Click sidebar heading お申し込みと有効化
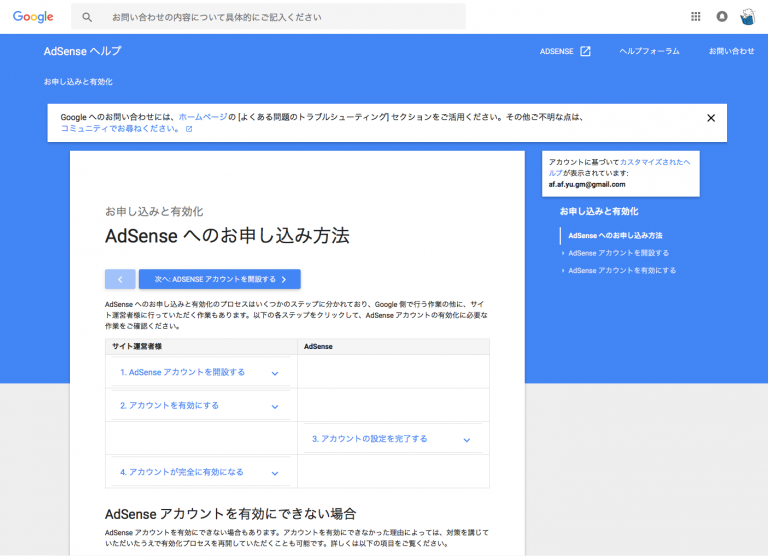 click(599, 212)
